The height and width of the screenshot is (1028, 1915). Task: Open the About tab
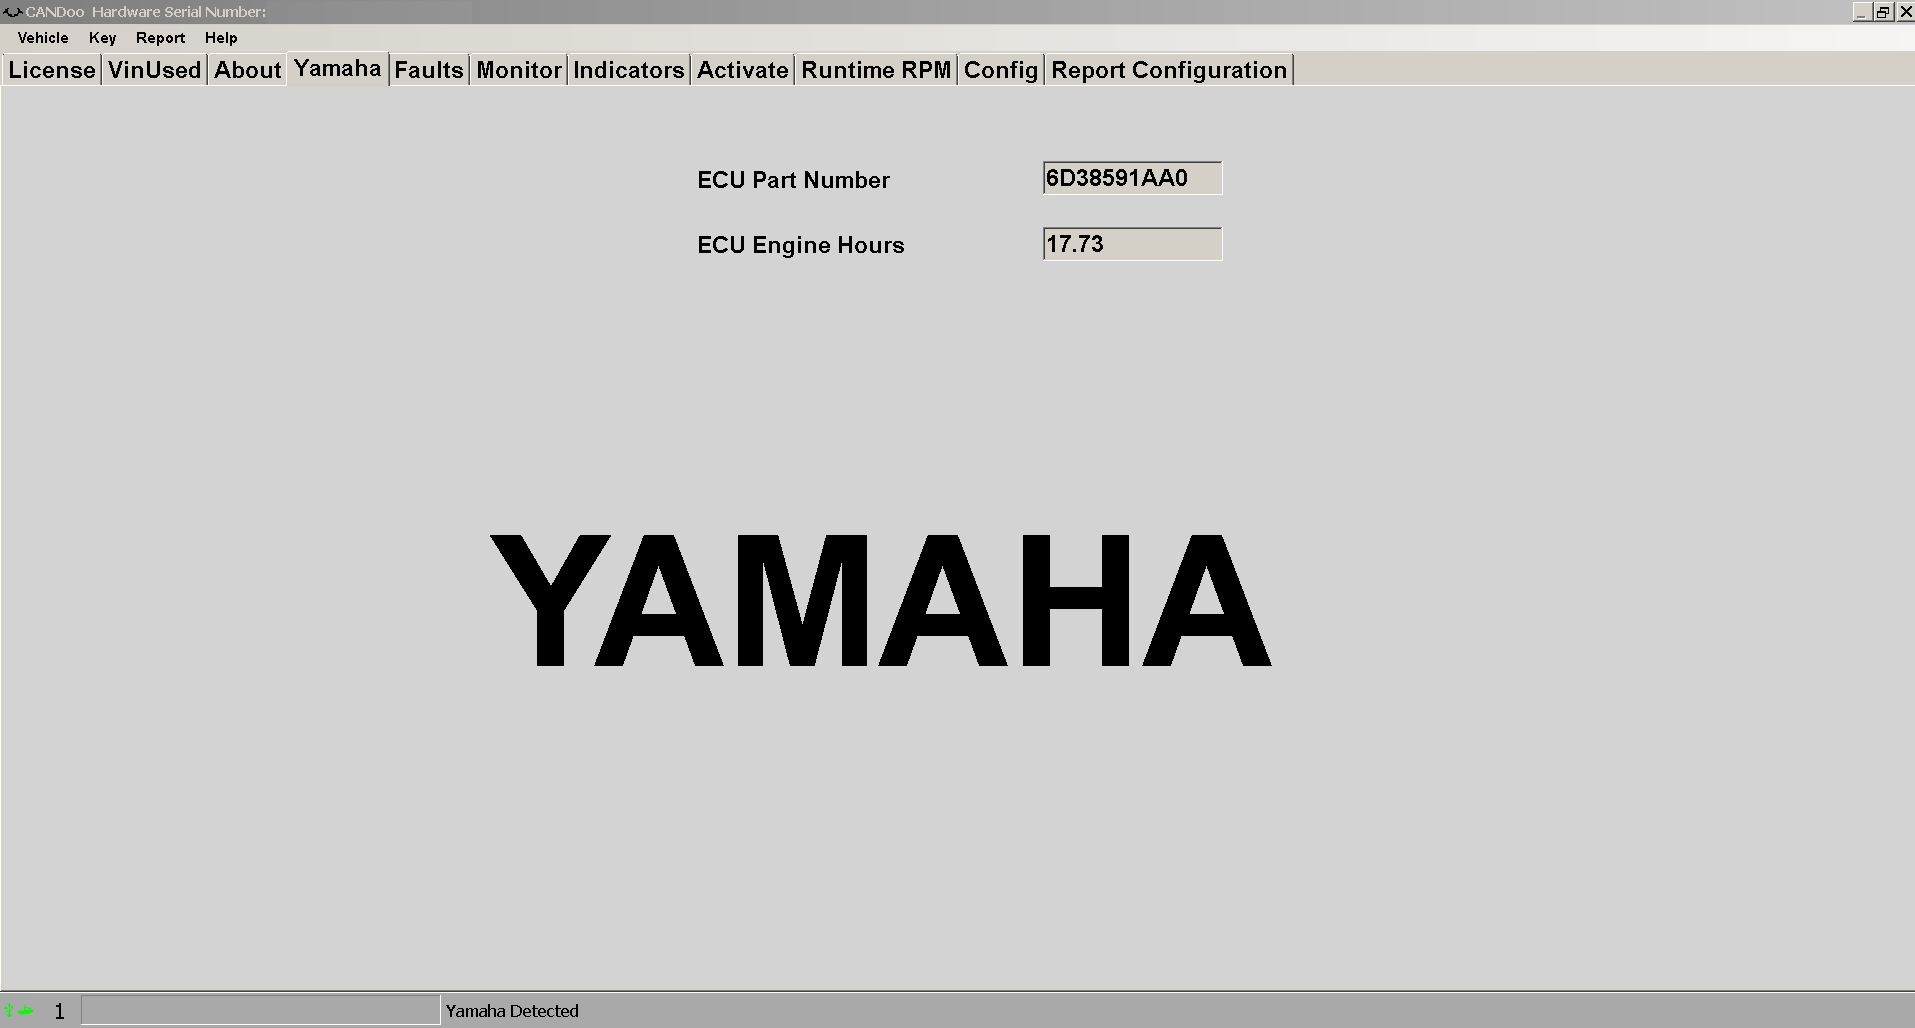click(x=248, y=70)
